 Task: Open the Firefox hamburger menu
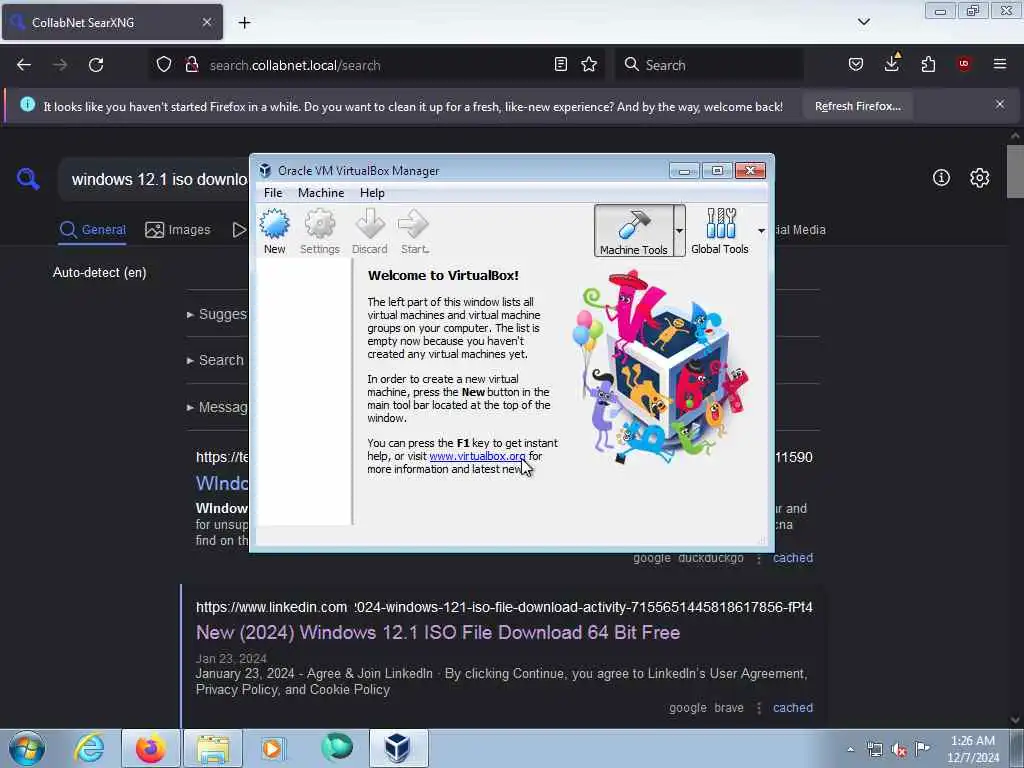click(1000, 64)
